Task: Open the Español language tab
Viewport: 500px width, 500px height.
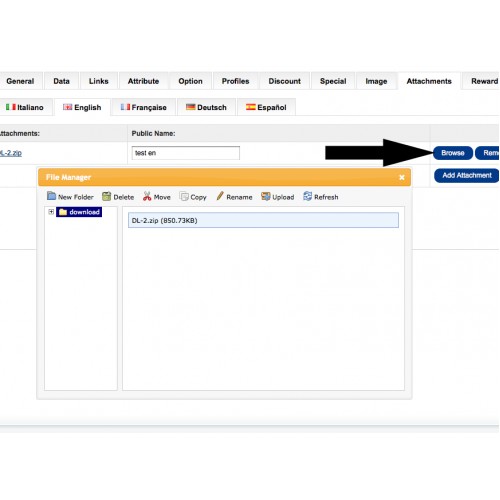Action: 266,107
